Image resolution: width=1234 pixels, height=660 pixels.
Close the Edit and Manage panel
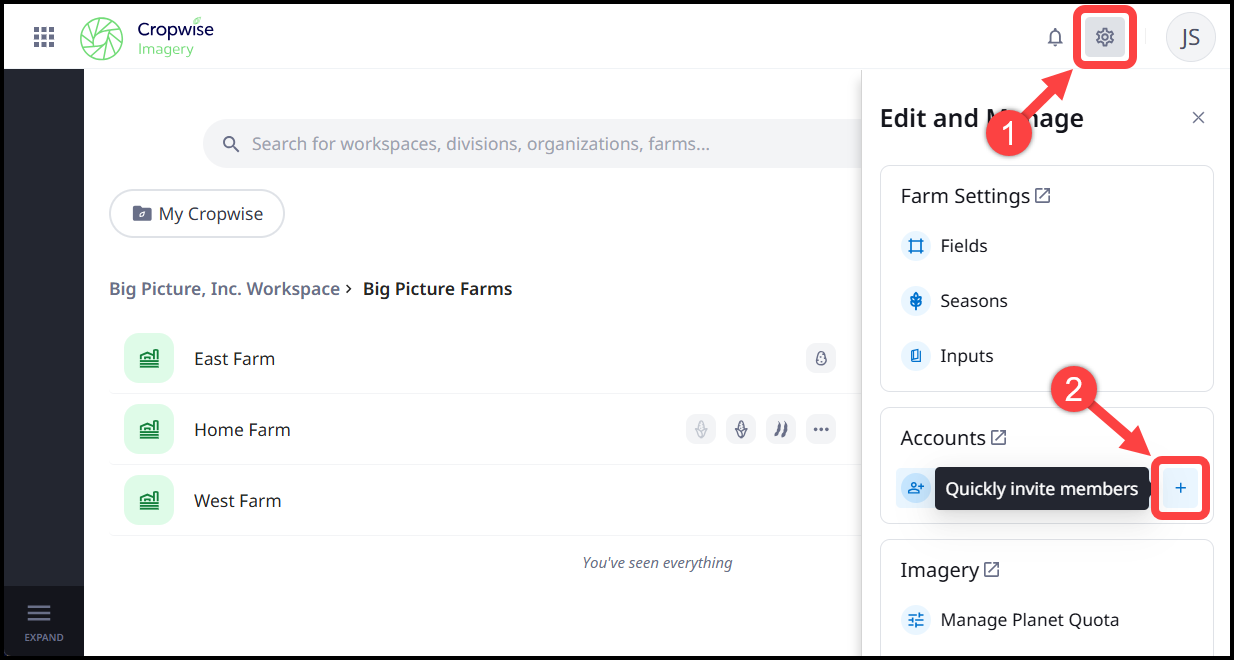[1198, 118]
